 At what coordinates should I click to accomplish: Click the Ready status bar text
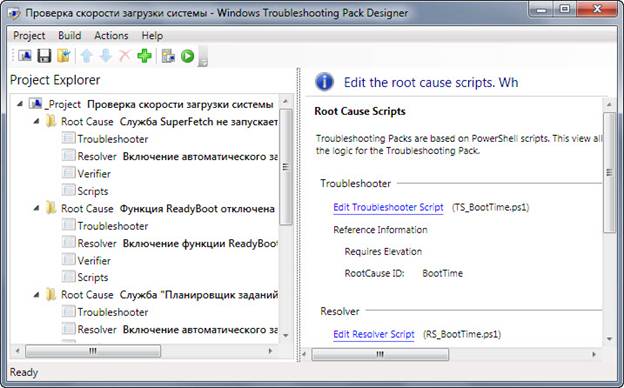[x=24, y=372]
